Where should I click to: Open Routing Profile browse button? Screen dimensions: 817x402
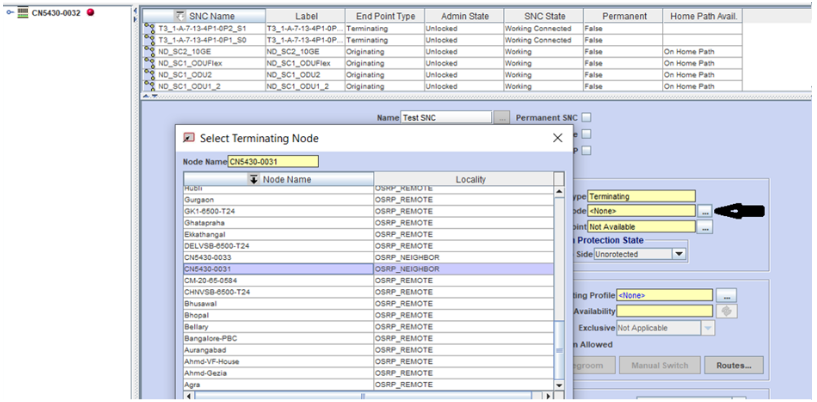tap(726, 295)
